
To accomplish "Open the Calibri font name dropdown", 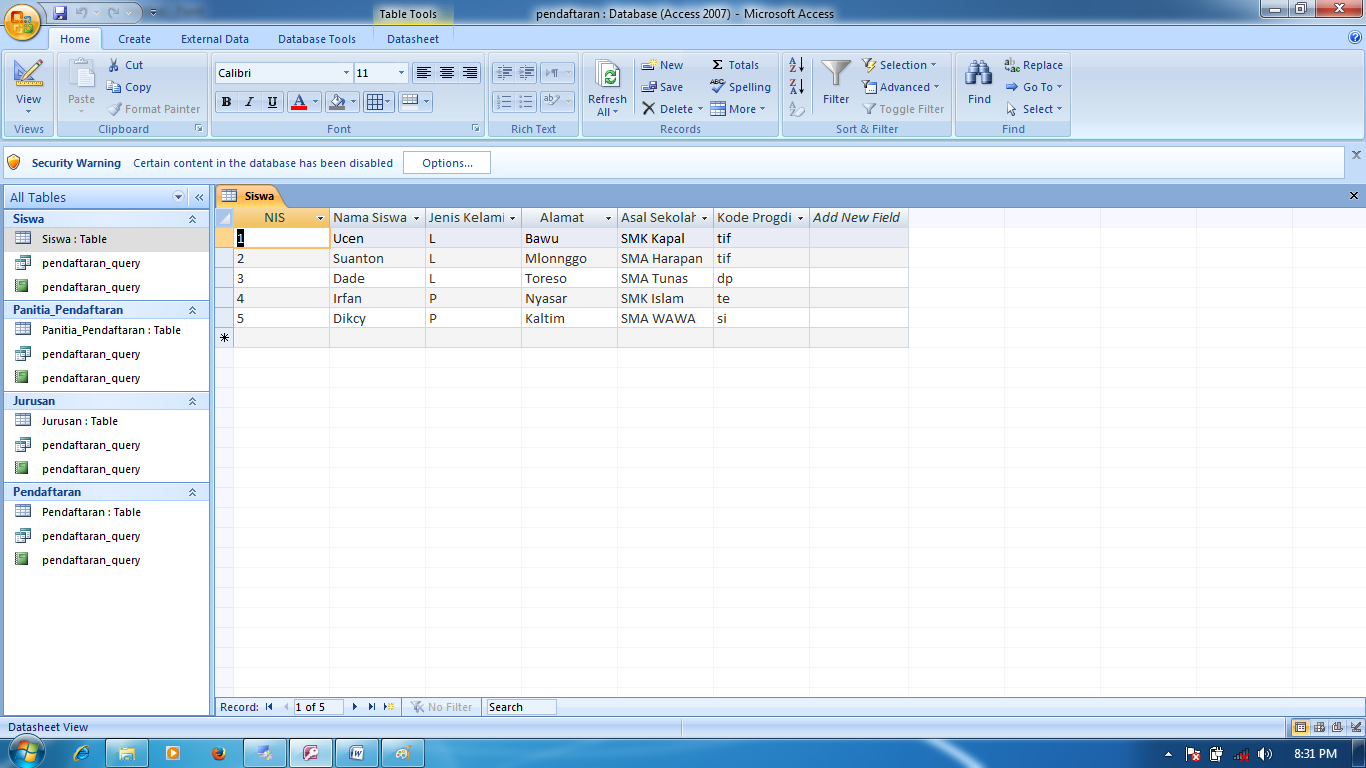I will pos(346,73).
